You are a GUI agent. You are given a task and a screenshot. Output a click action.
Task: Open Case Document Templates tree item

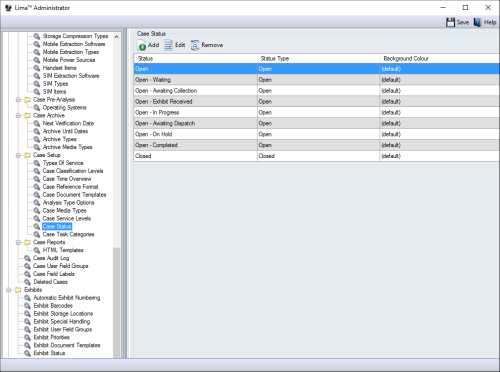[74, 195]
